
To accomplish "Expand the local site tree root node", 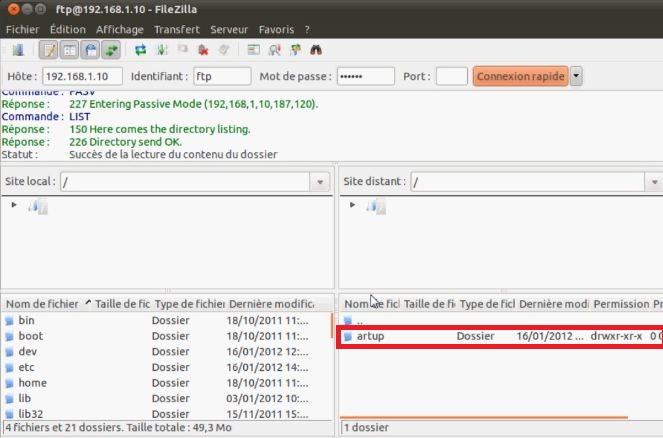I will 14,205.
